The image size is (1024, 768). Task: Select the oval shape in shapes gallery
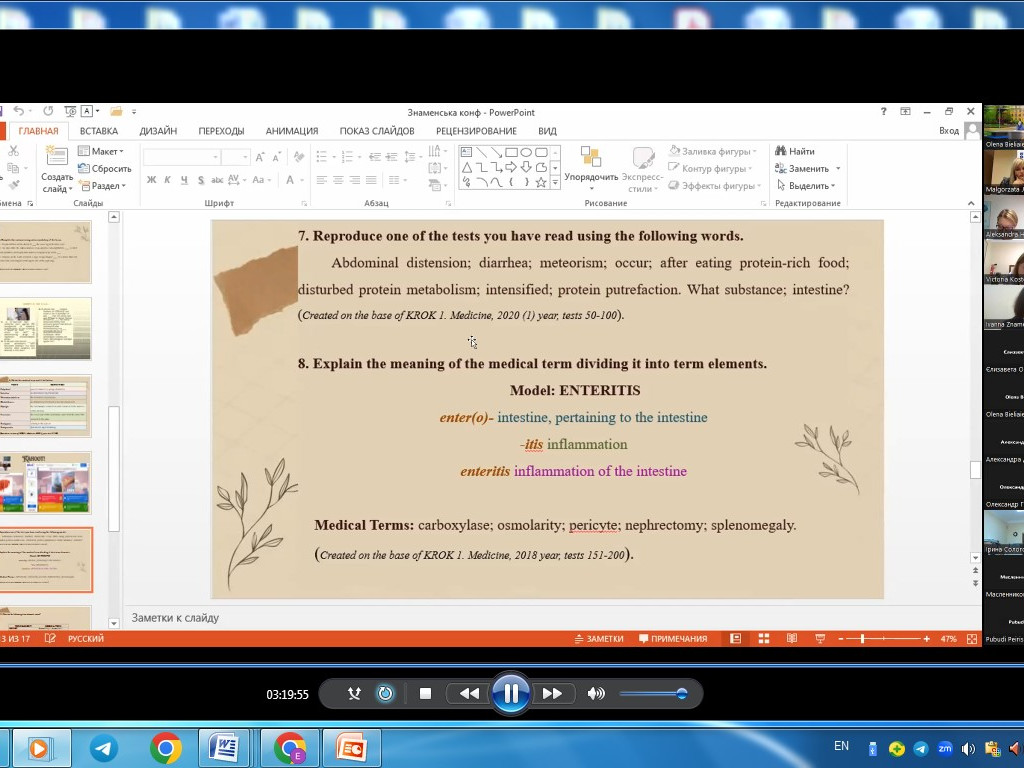526,152
